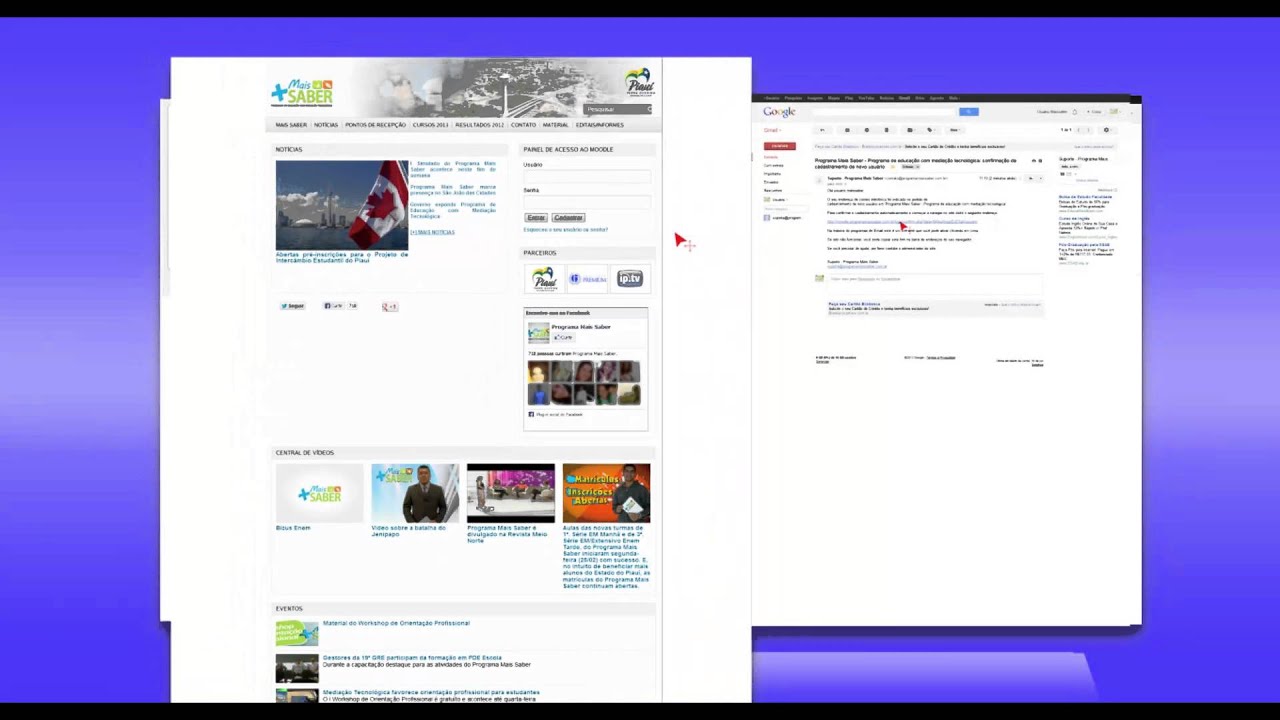
Task: Click the Programa Mais Saber Facebook page avatar
Action: [539, 333]
